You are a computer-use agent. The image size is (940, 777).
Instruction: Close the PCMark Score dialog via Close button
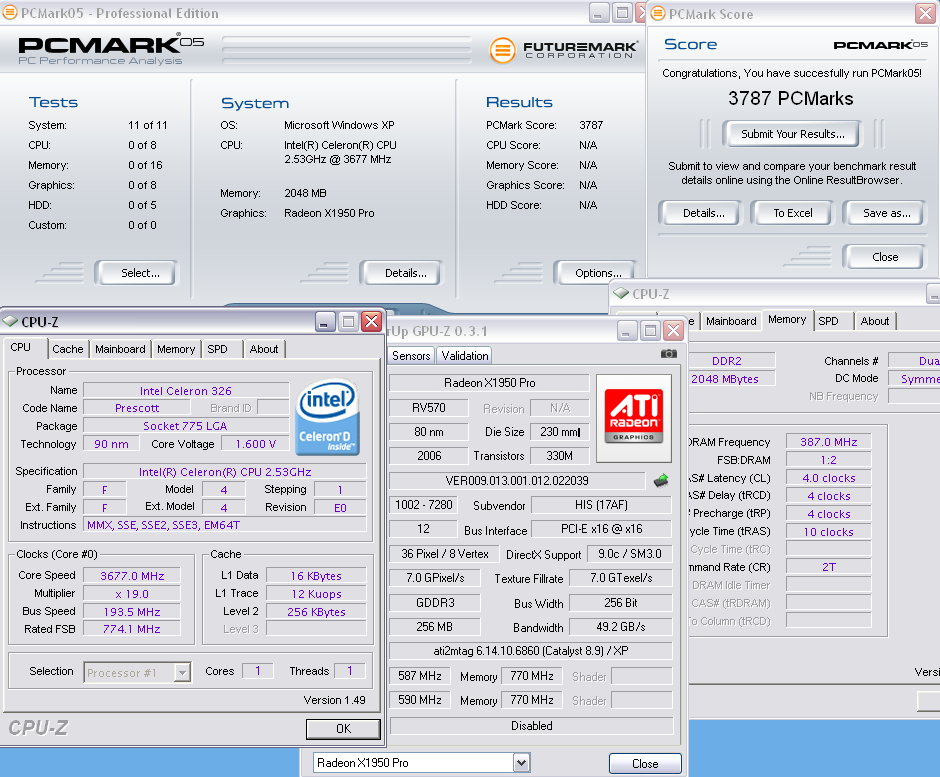tap(885, 257)
